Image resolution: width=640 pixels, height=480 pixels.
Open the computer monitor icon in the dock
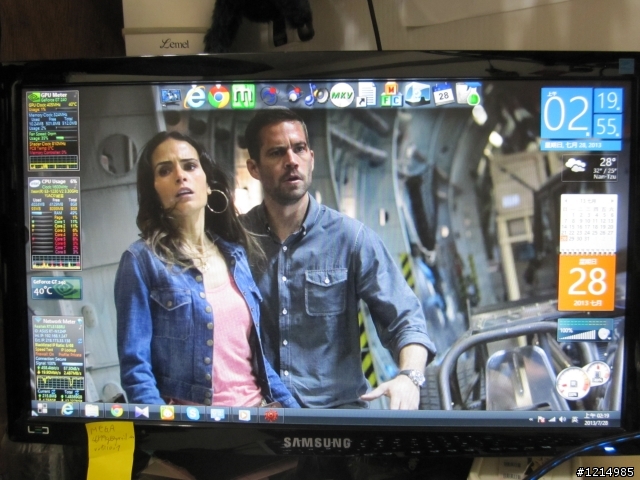pyautogui.click(x=171, y=97)
